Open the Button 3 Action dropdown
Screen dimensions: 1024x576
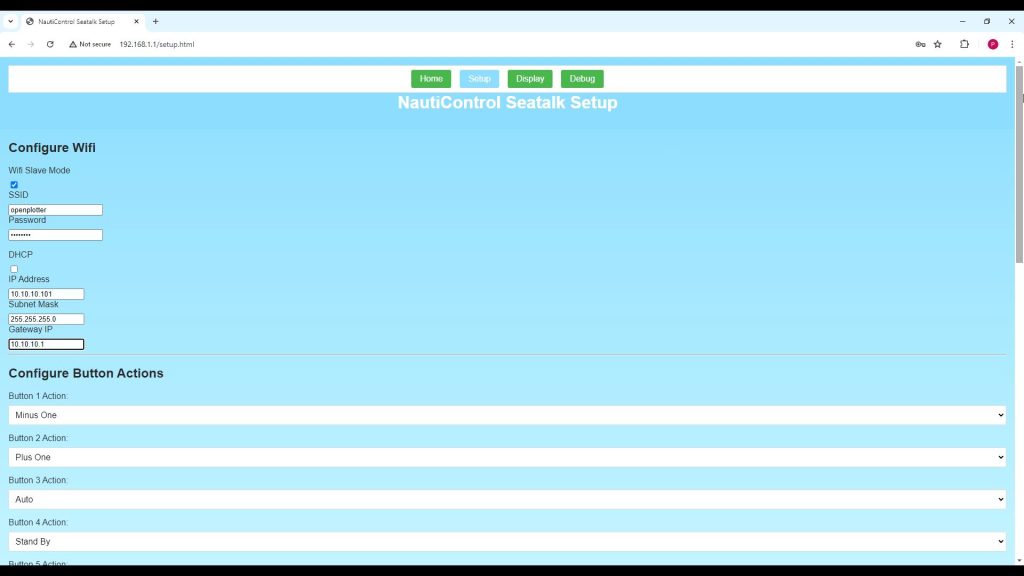(507, 500)
